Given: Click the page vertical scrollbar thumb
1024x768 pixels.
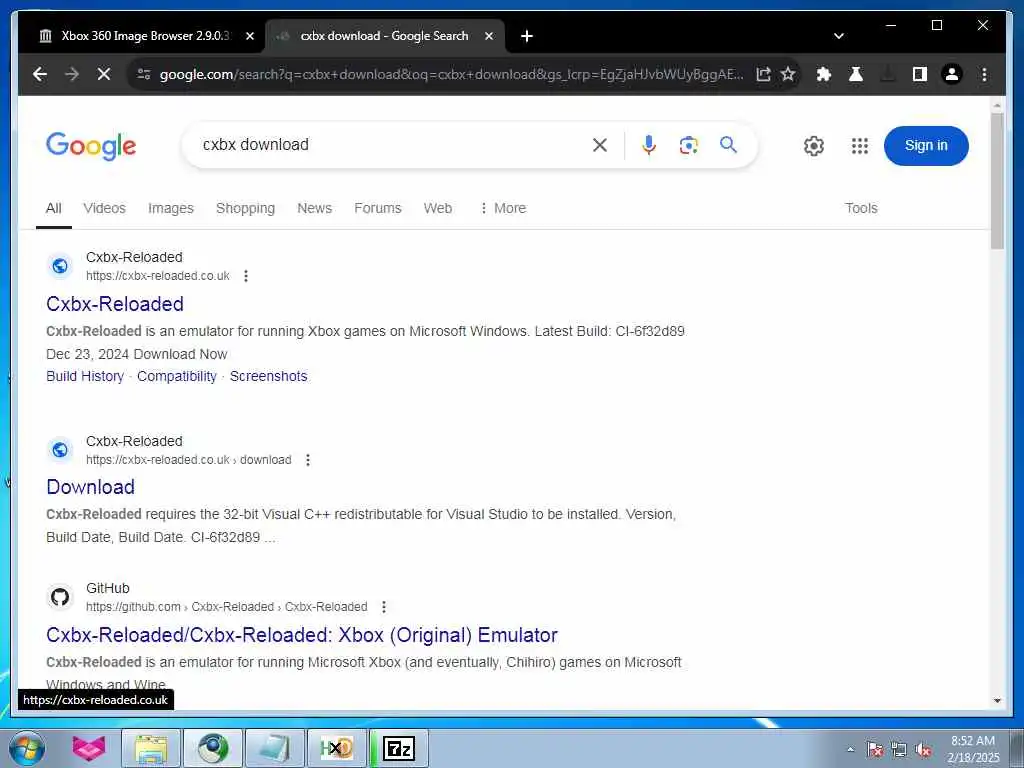Looking at the screenshot, I should (997, 181).
